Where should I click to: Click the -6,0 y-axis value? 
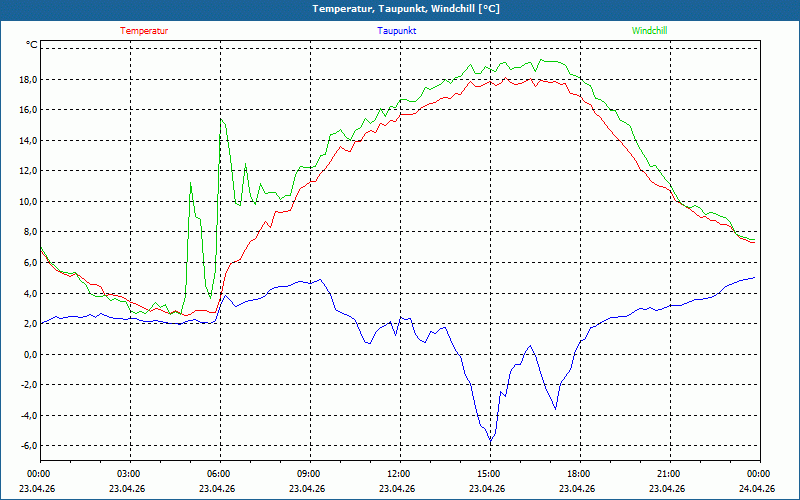click(x=29, y=446)
